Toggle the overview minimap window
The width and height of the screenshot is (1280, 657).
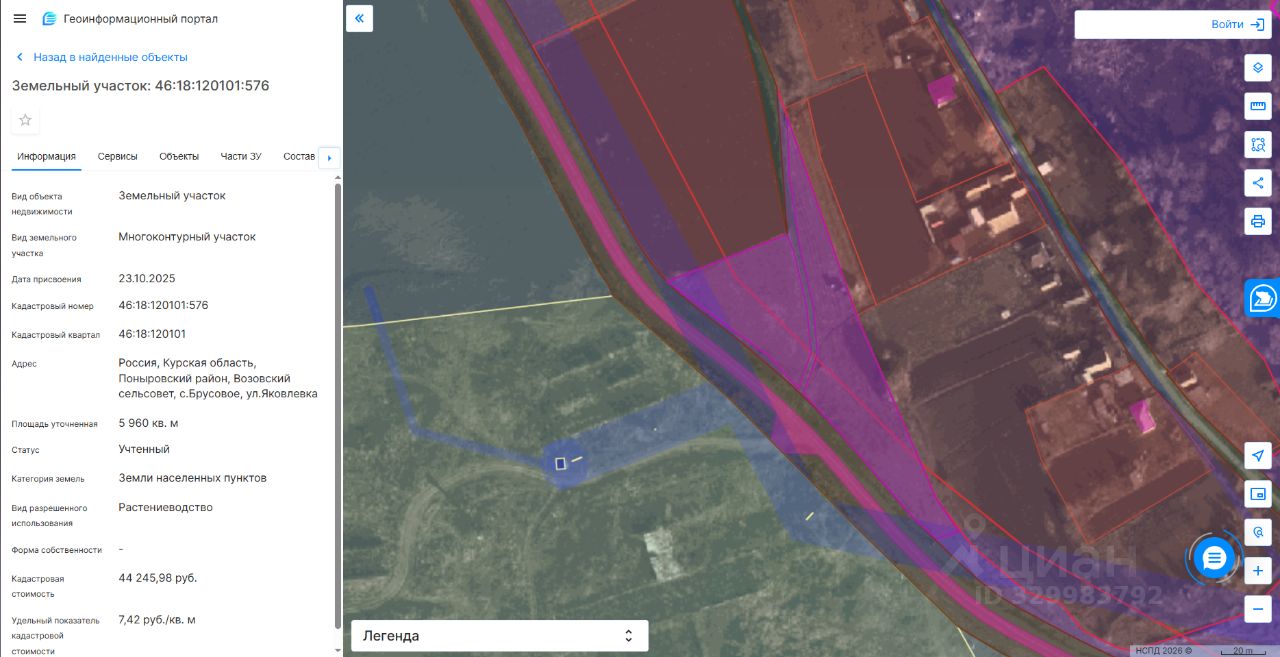pos(1258,494)
